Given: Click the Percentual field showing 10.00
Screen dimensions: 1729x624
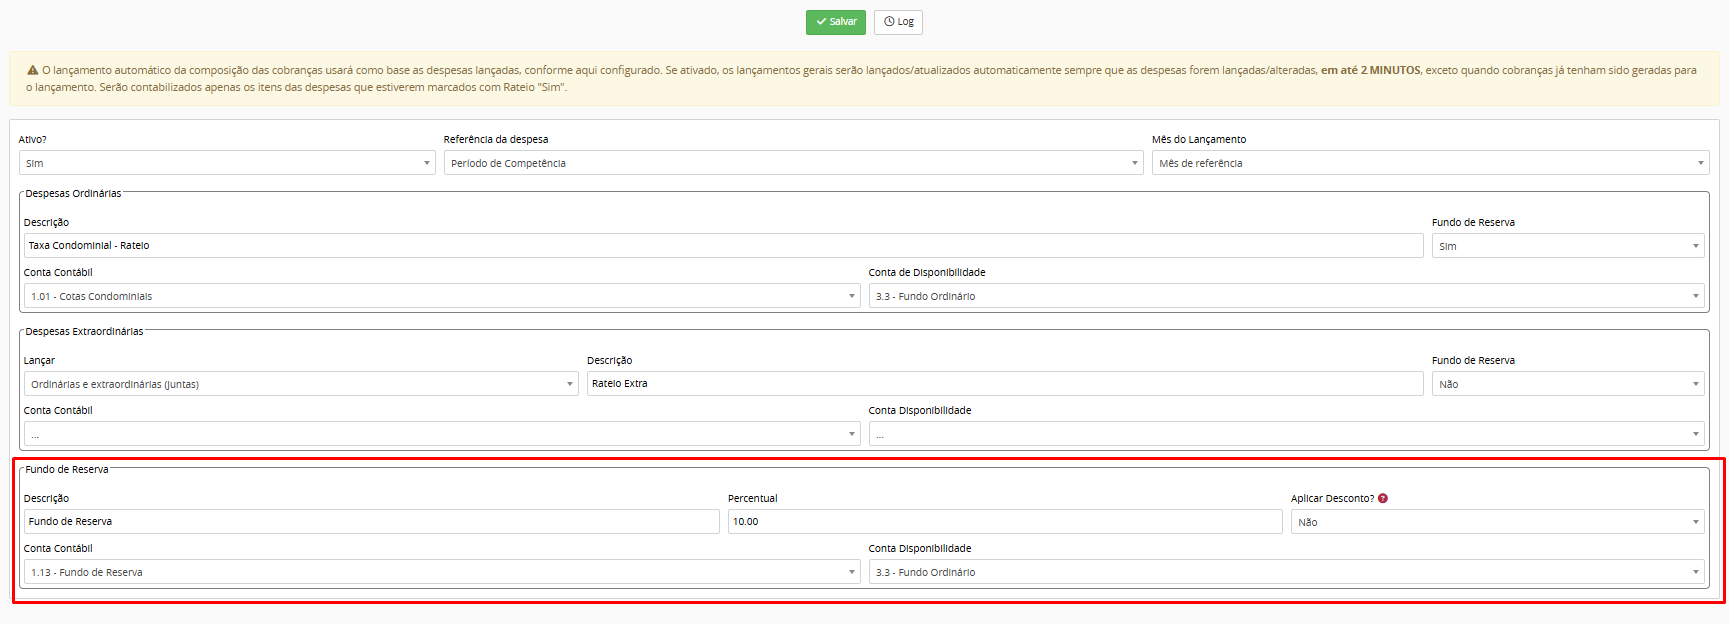Looking at the screenshot, I should click(x=1004, y=522).
